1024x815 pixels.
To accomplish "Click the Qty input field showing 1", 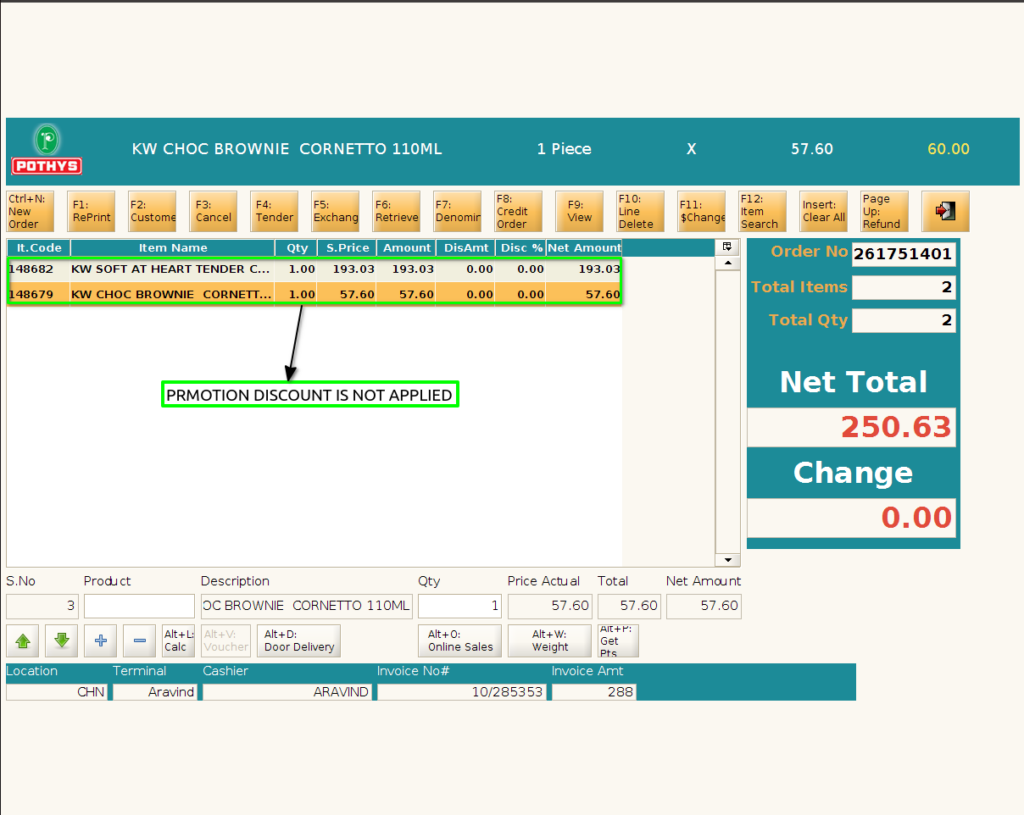I will pos(460,605).
